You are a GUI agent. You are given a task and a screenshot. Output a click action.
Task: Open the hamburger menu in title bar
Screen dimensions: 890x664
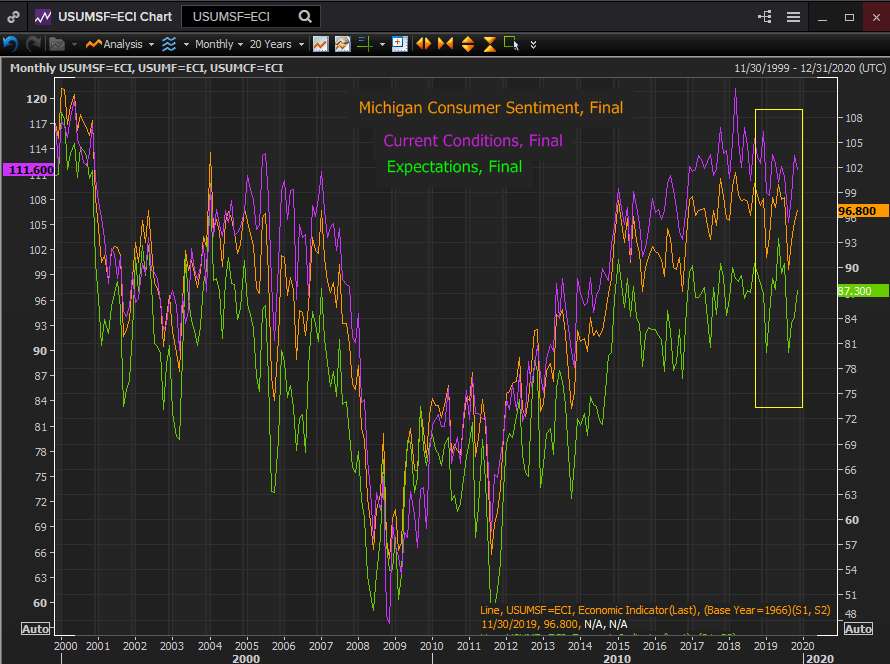793,17
